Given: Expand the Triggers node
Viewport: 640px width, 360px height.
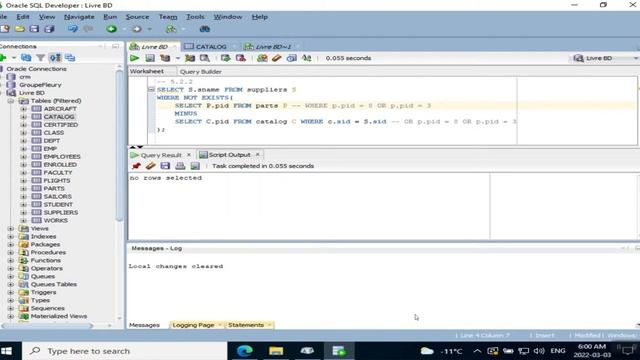Looking at the screenshot, I should 11,292.
